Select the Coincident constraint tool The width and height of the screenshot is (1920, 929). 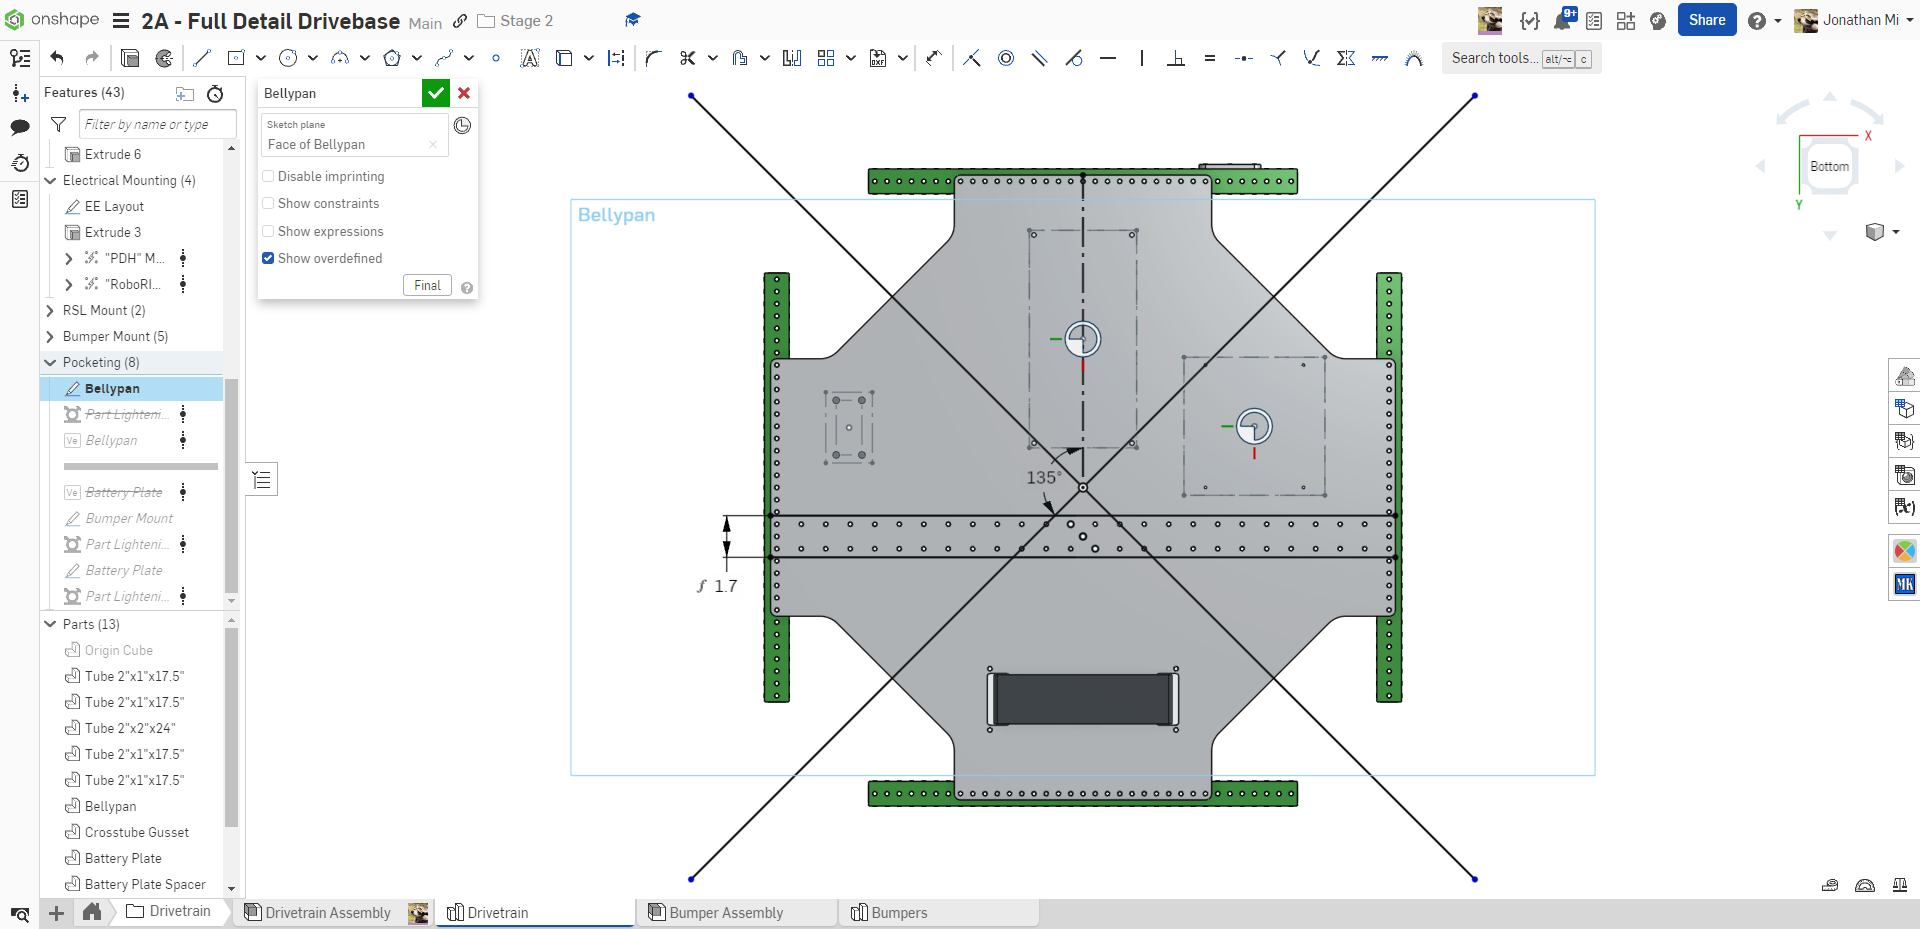click(971, 58)
